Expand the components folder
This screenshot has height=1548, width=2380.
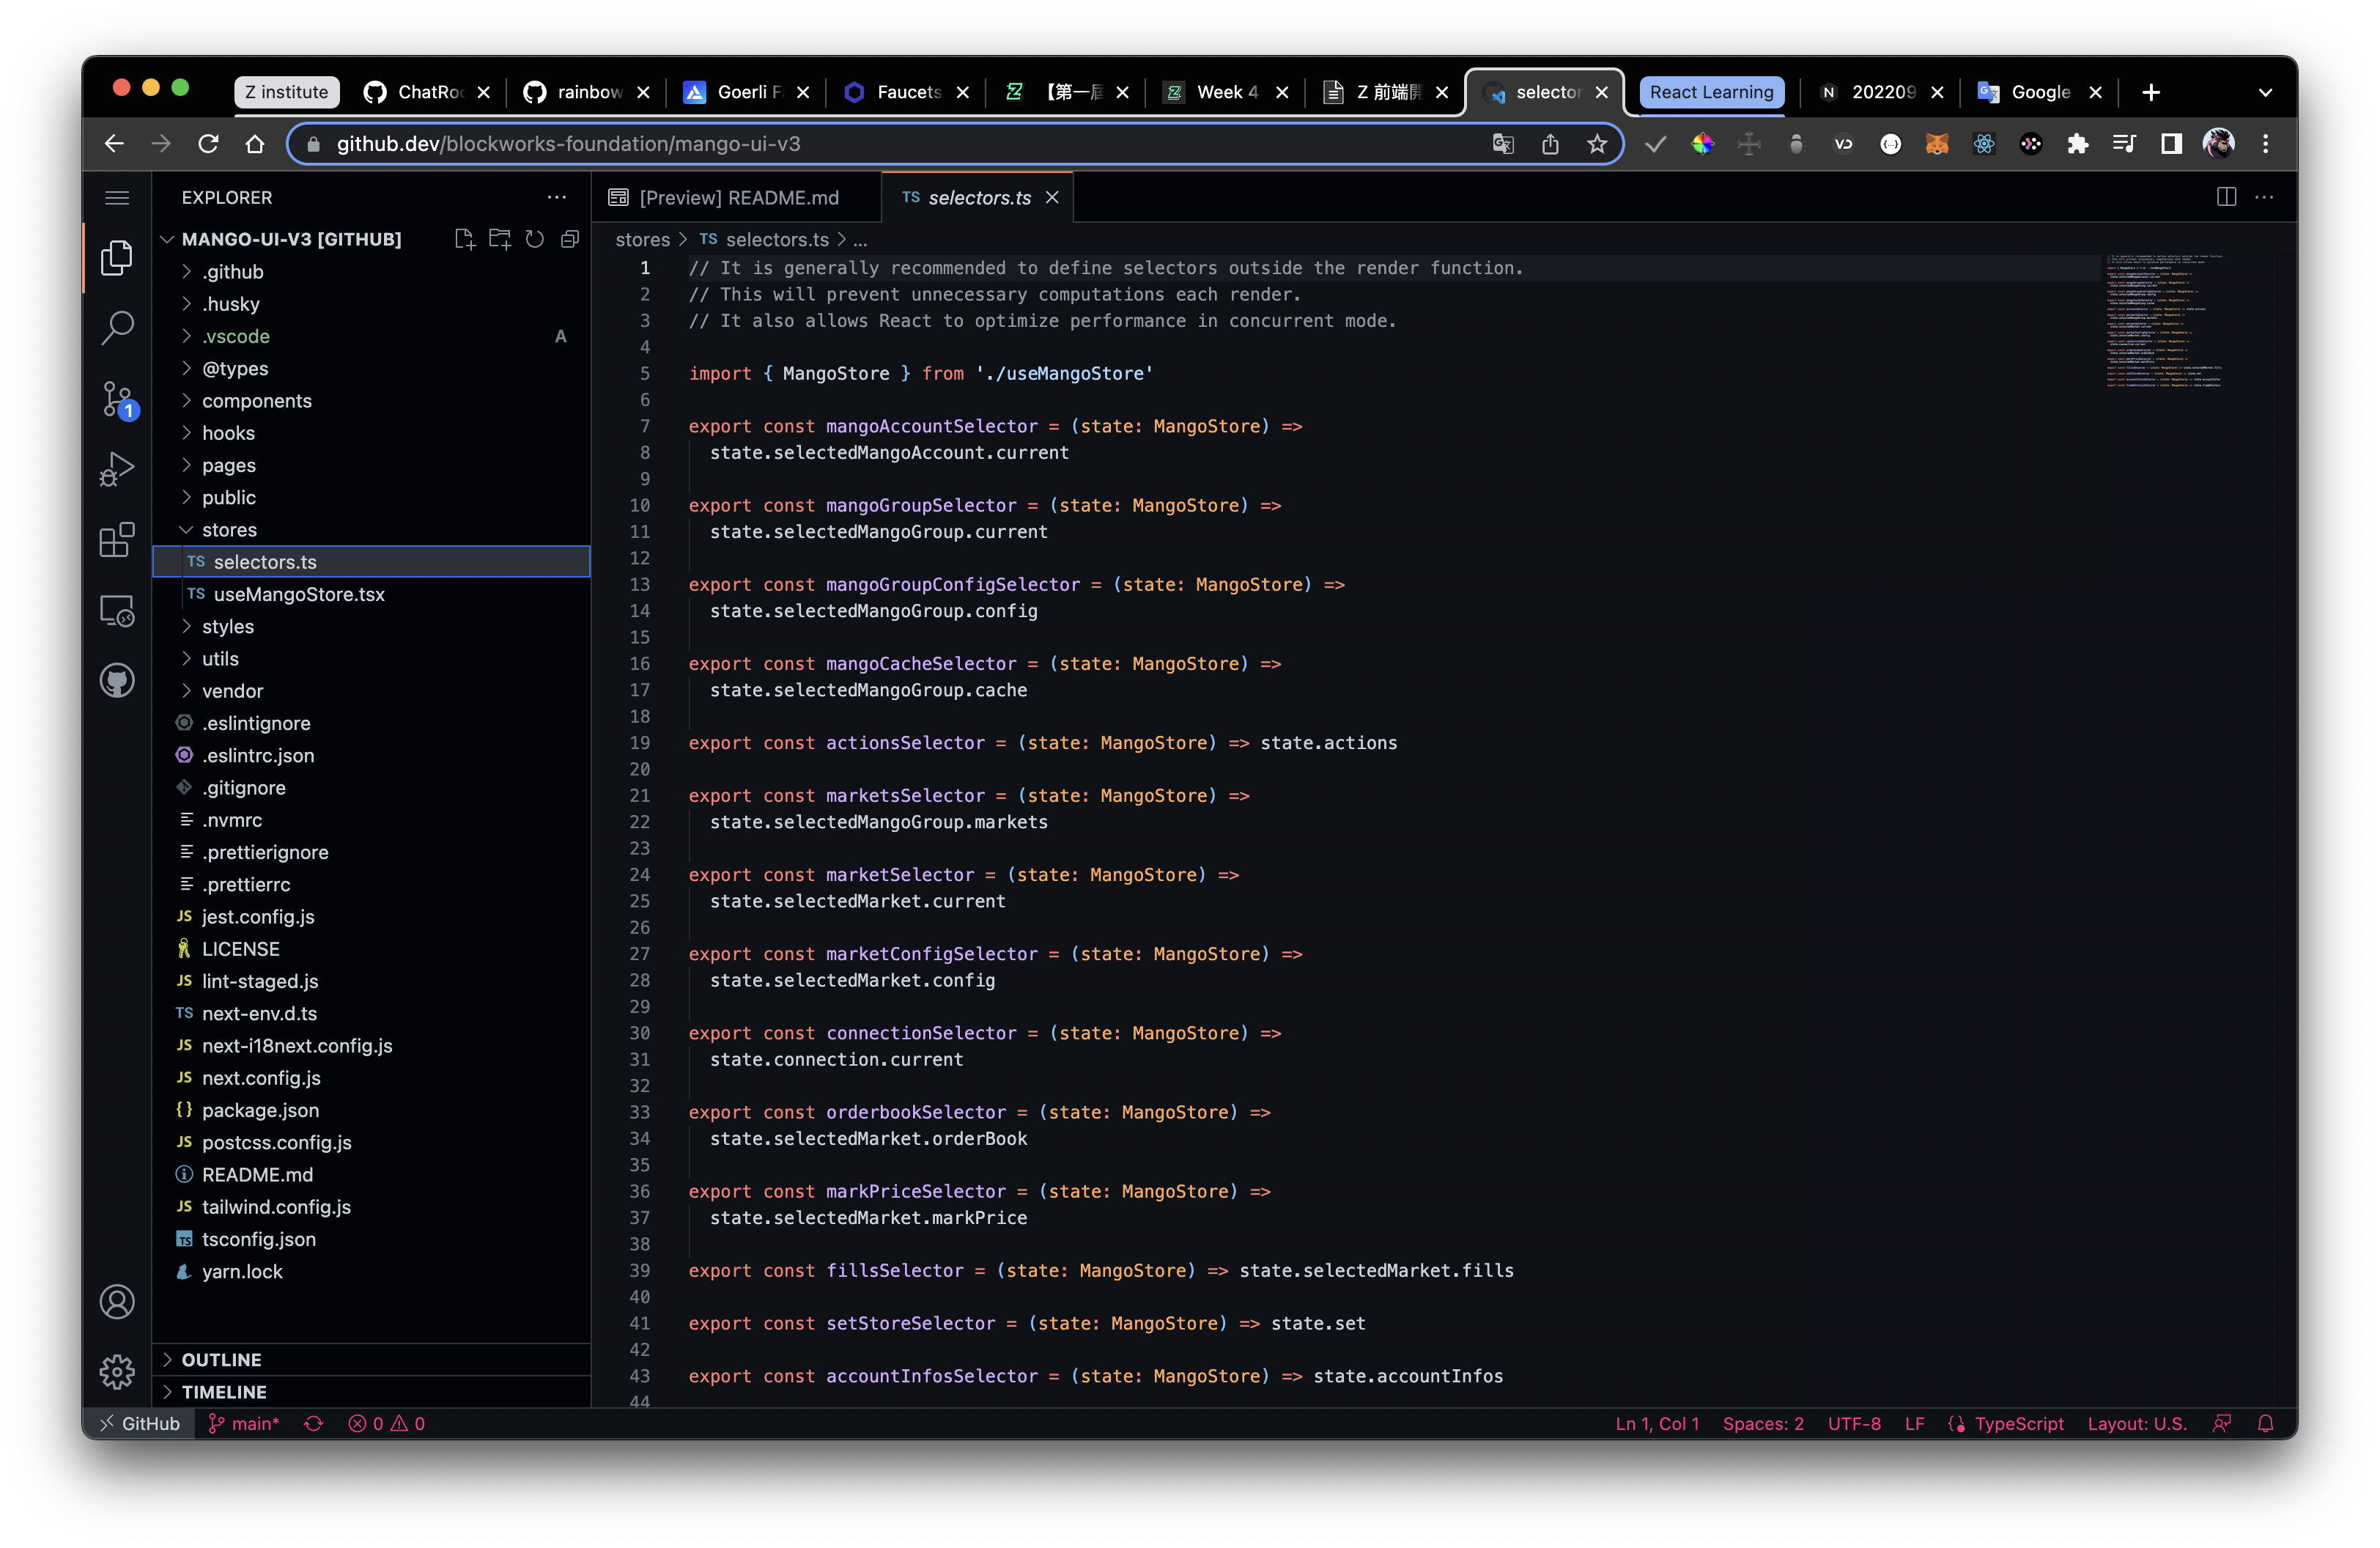click(x=256, y=401)
